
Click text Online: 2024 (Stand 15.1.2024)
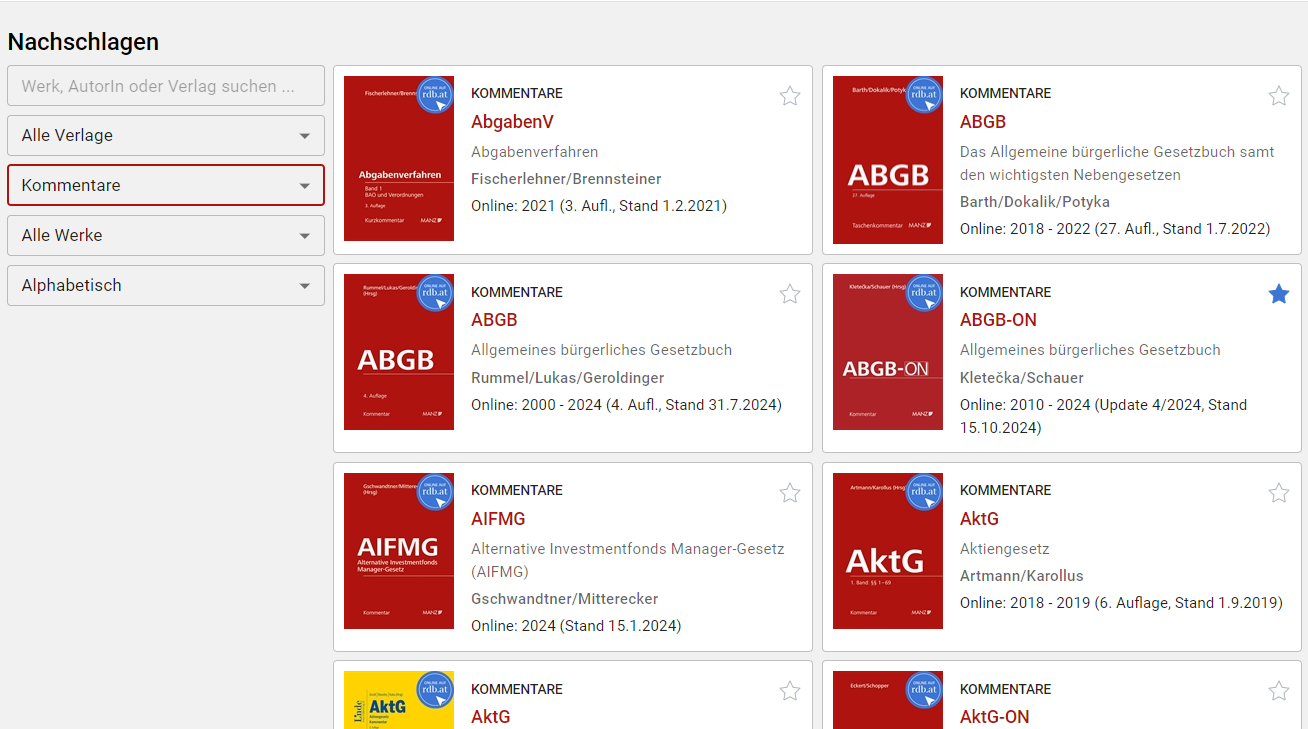[x=576, y=626]
